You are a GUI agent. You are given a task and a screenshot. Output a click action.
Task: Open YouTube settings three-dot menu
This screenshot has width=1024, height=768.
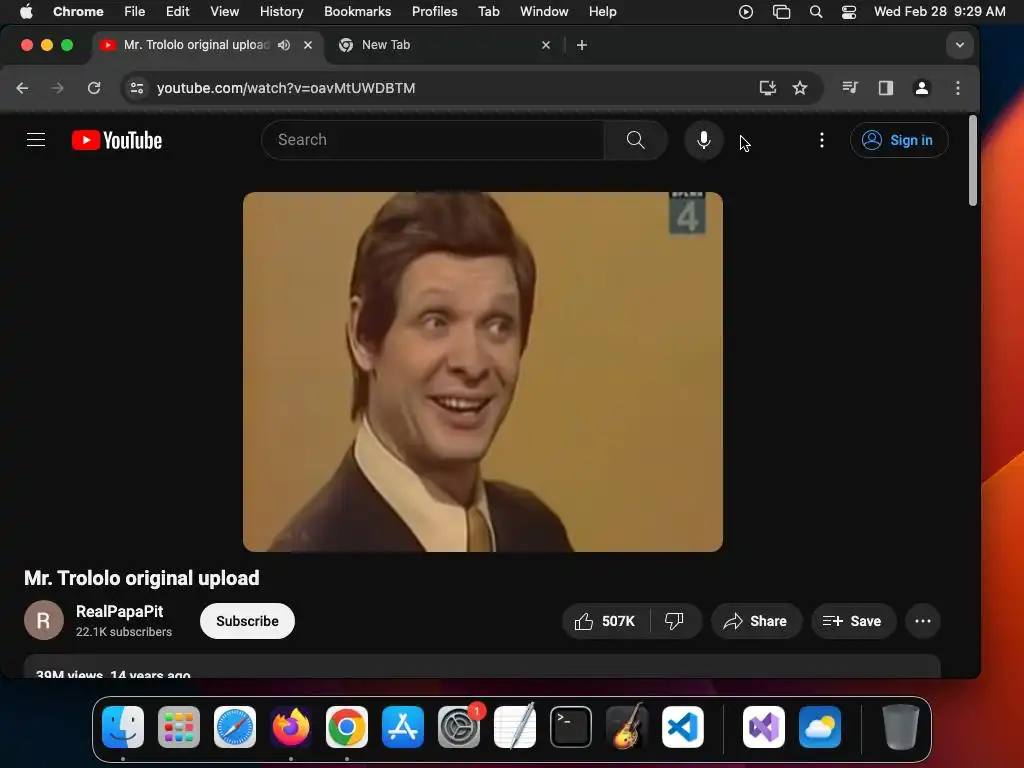(x=822, y=140)
